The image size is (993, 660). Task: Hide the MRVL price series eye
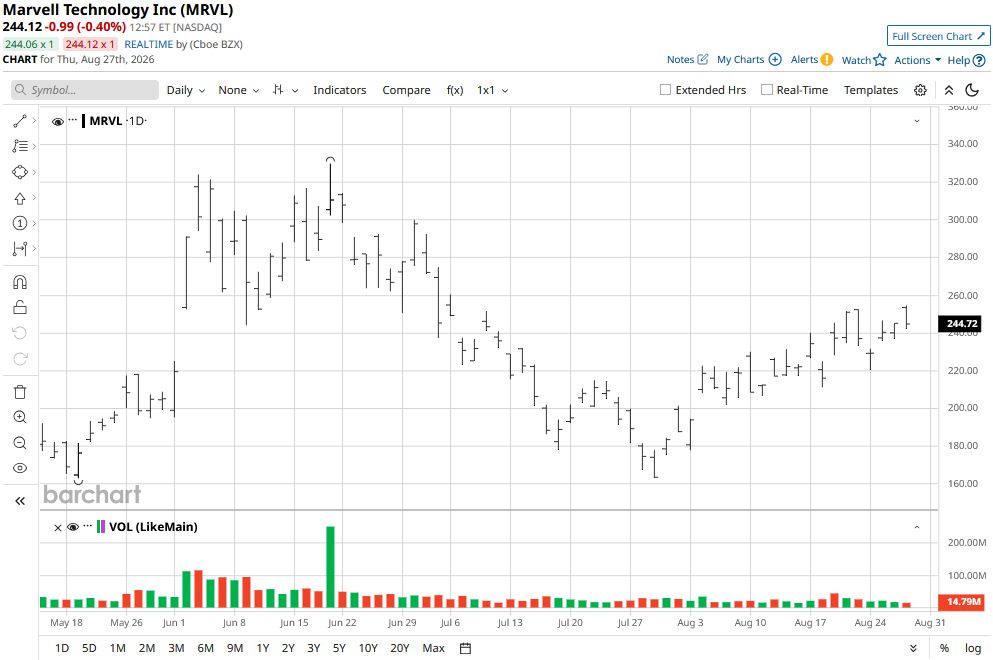[58, 122]
